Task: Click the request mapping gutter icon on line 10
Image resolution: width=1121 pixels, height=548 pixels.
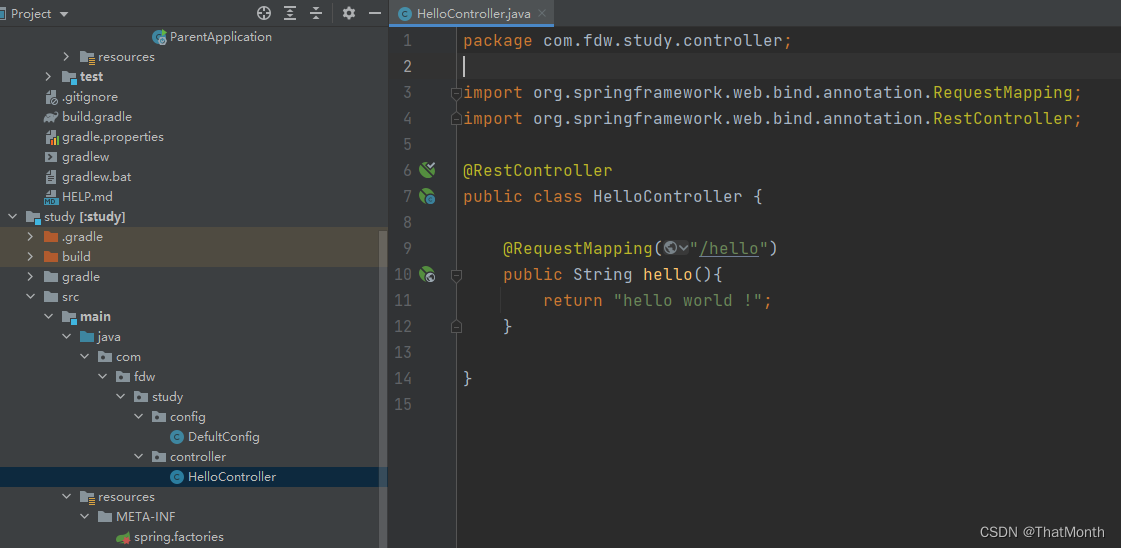Action: [x=427, y=274]
